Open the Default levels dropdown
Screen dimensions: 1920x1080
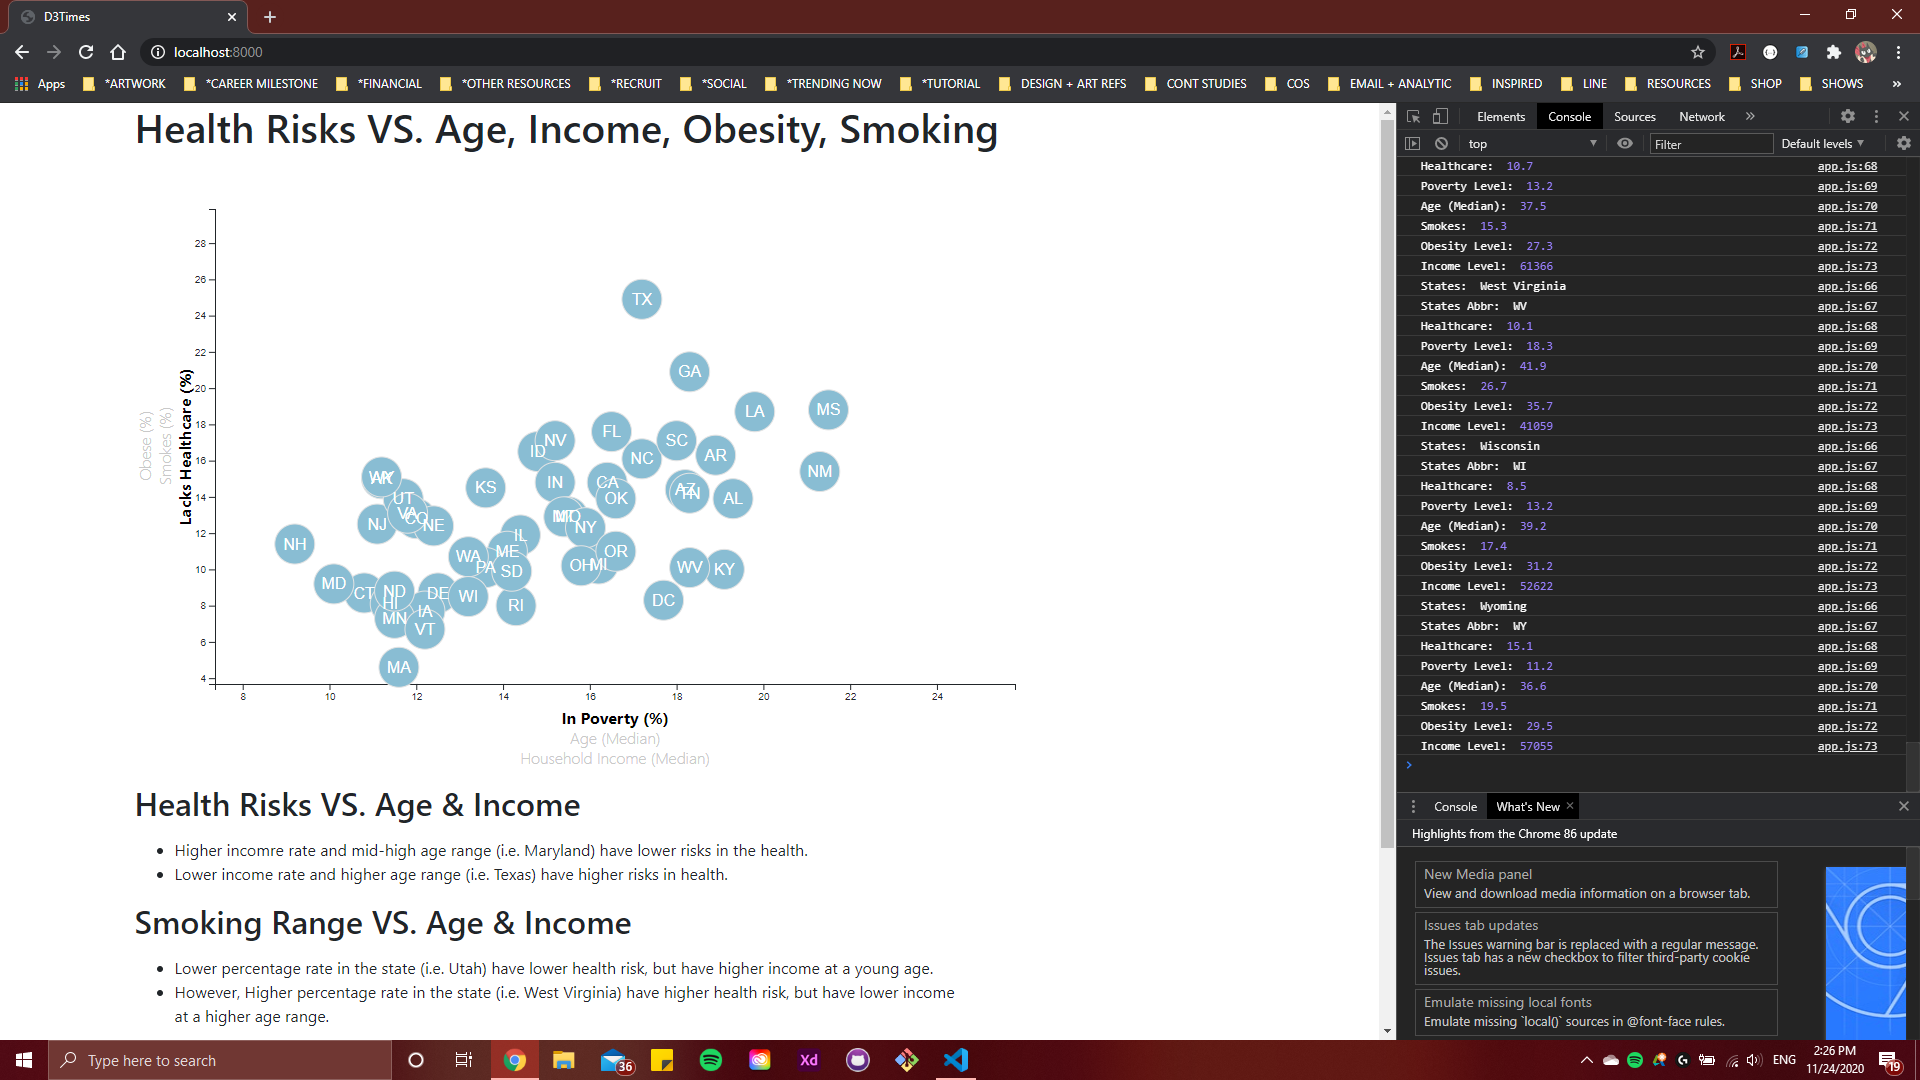(1822, 144)
